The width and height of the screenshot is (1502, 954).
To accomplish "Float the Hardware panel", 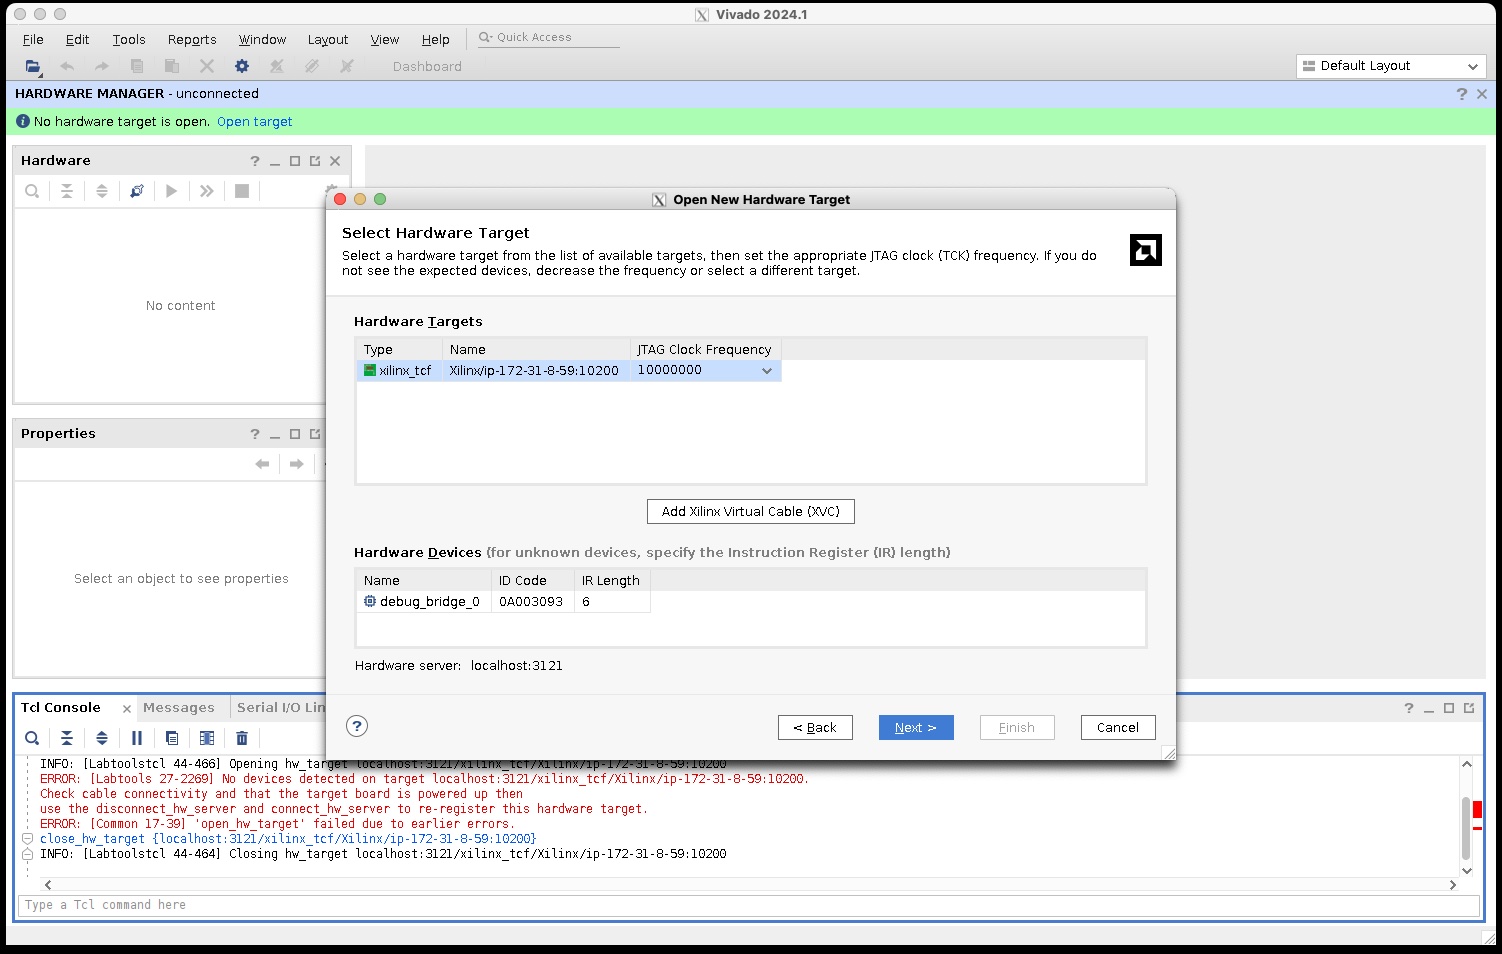I will (x=315, y=161).
